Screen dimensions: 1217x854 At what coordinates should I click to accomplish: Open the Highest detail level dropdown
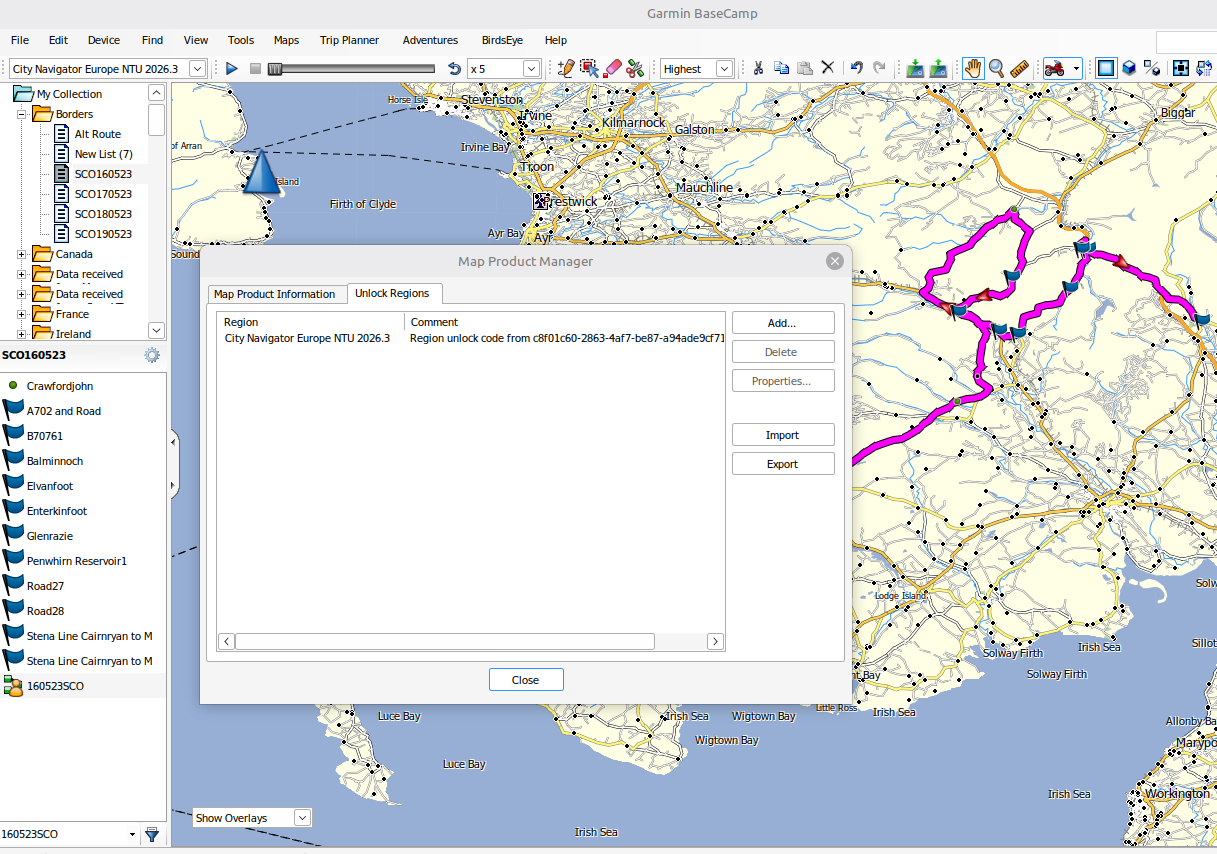click(x=725, y=68)
